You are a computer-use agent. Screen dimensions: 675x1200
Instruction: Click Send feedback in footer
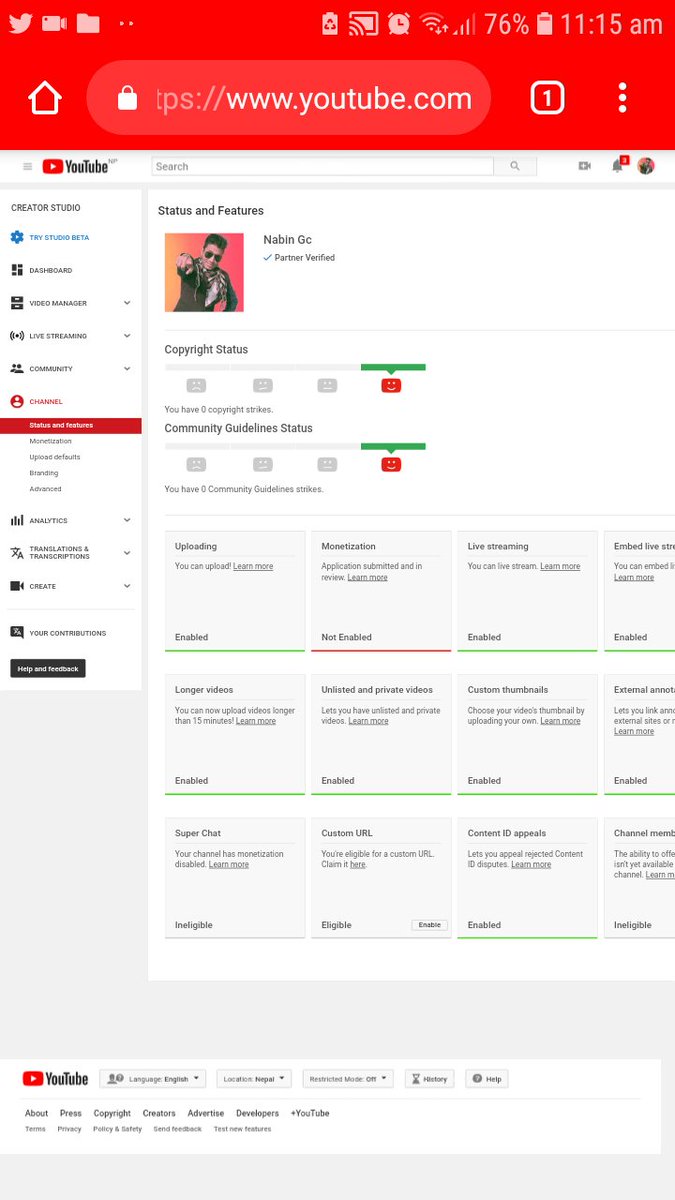point(177,1129)
